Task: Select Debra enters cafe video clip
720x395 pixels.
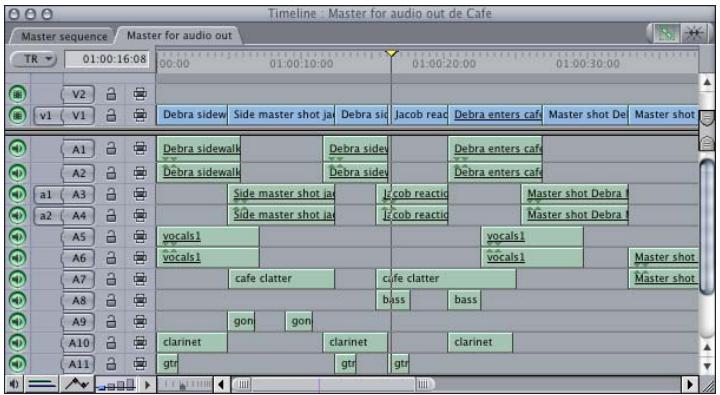Action: coord(495,115)
